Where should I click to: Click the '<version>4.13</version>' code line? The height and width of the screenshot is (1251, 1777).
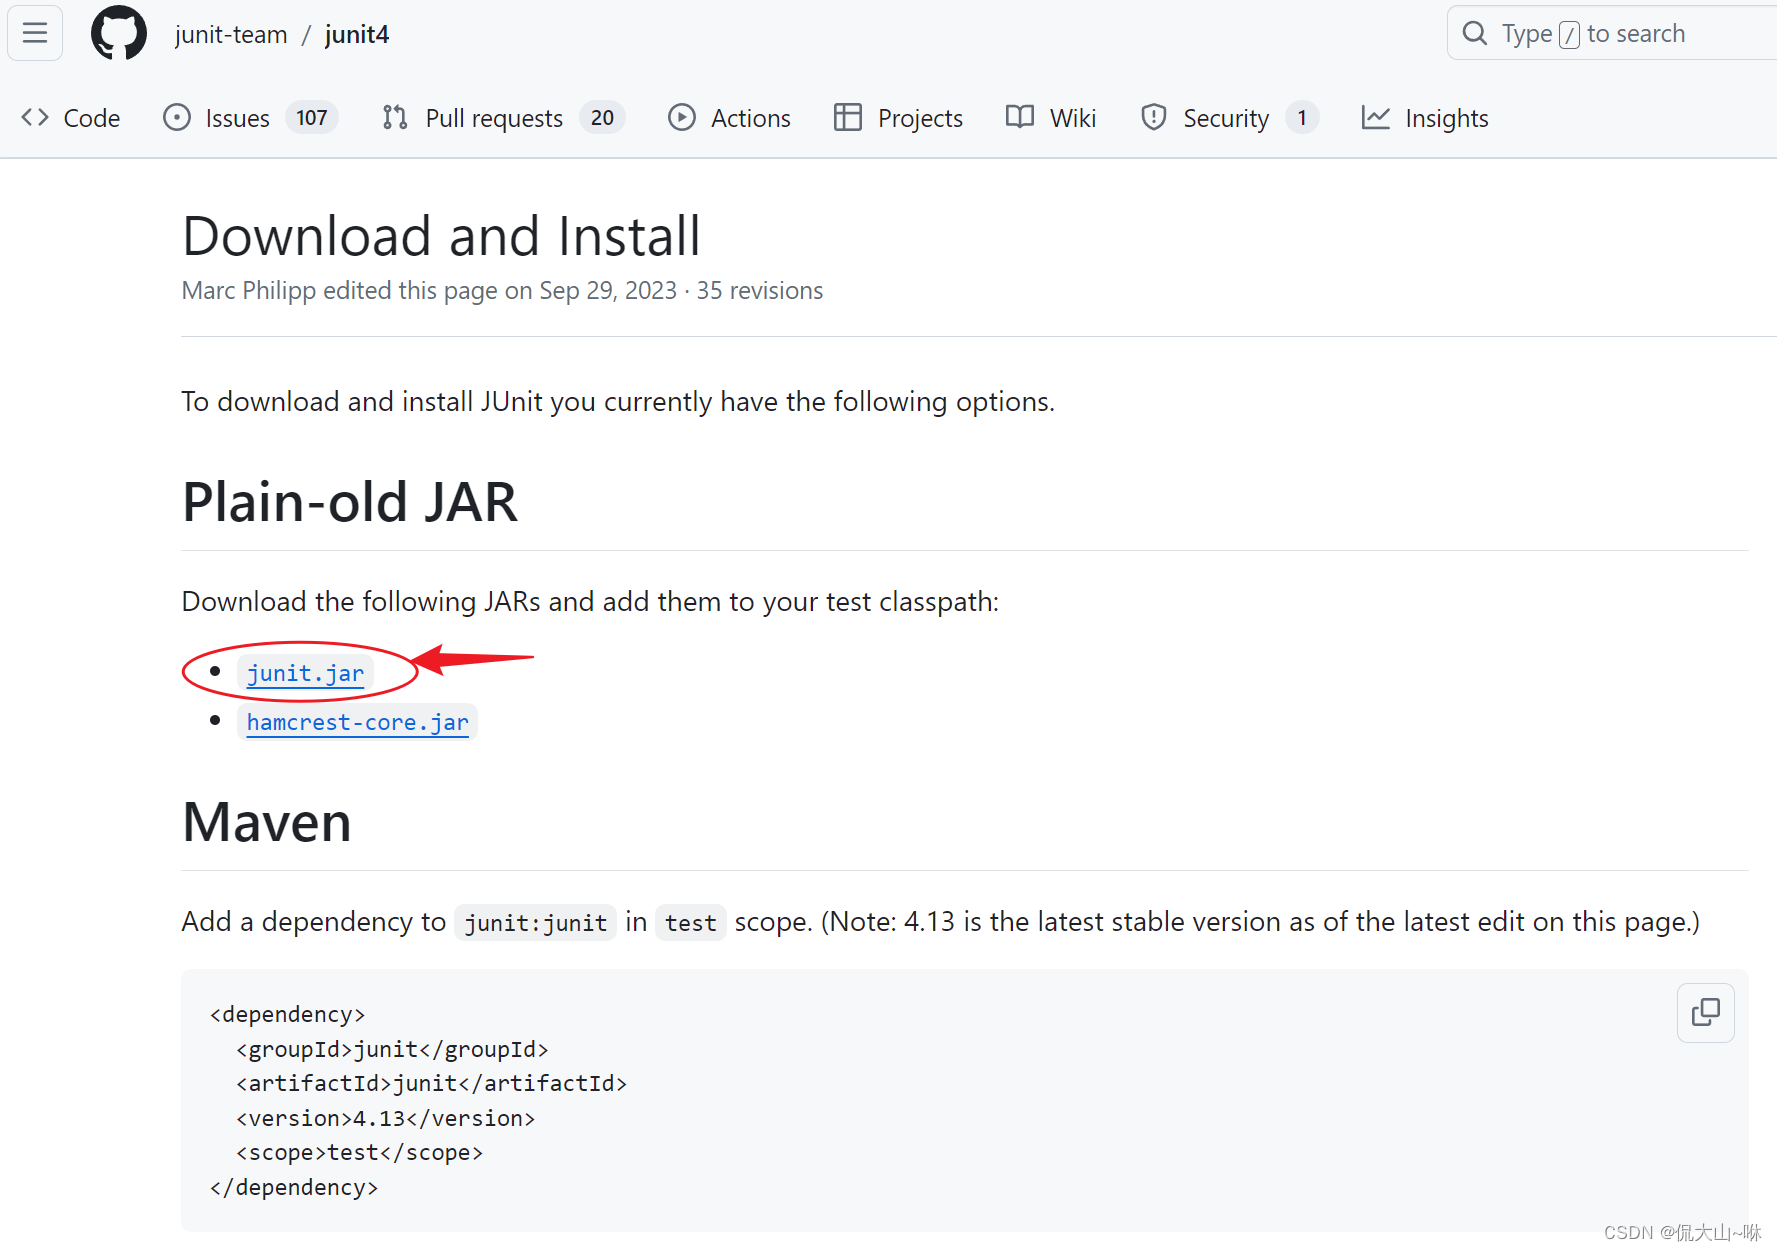[x=386, y=1118]
